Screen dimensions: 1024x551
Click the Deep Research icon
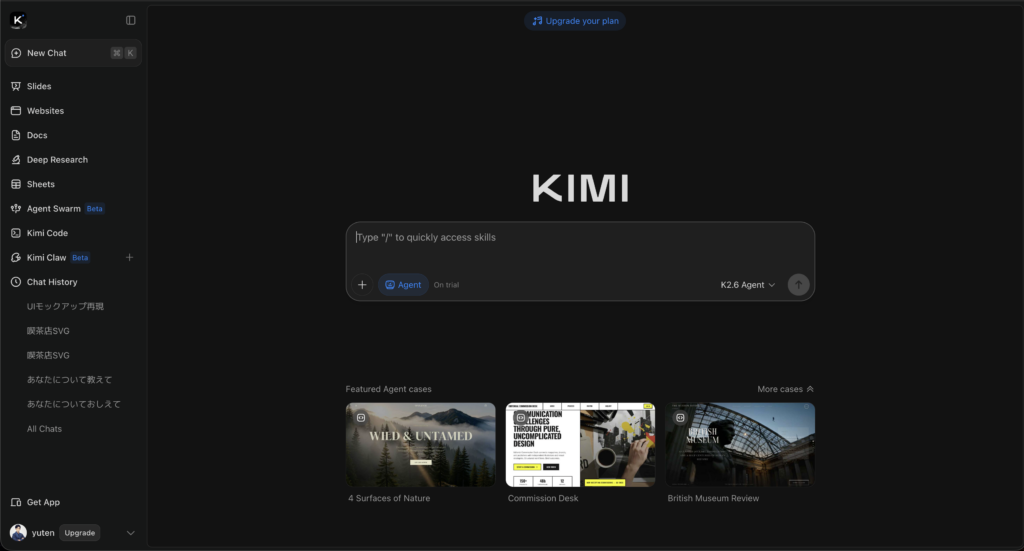[x=16, y=160]
